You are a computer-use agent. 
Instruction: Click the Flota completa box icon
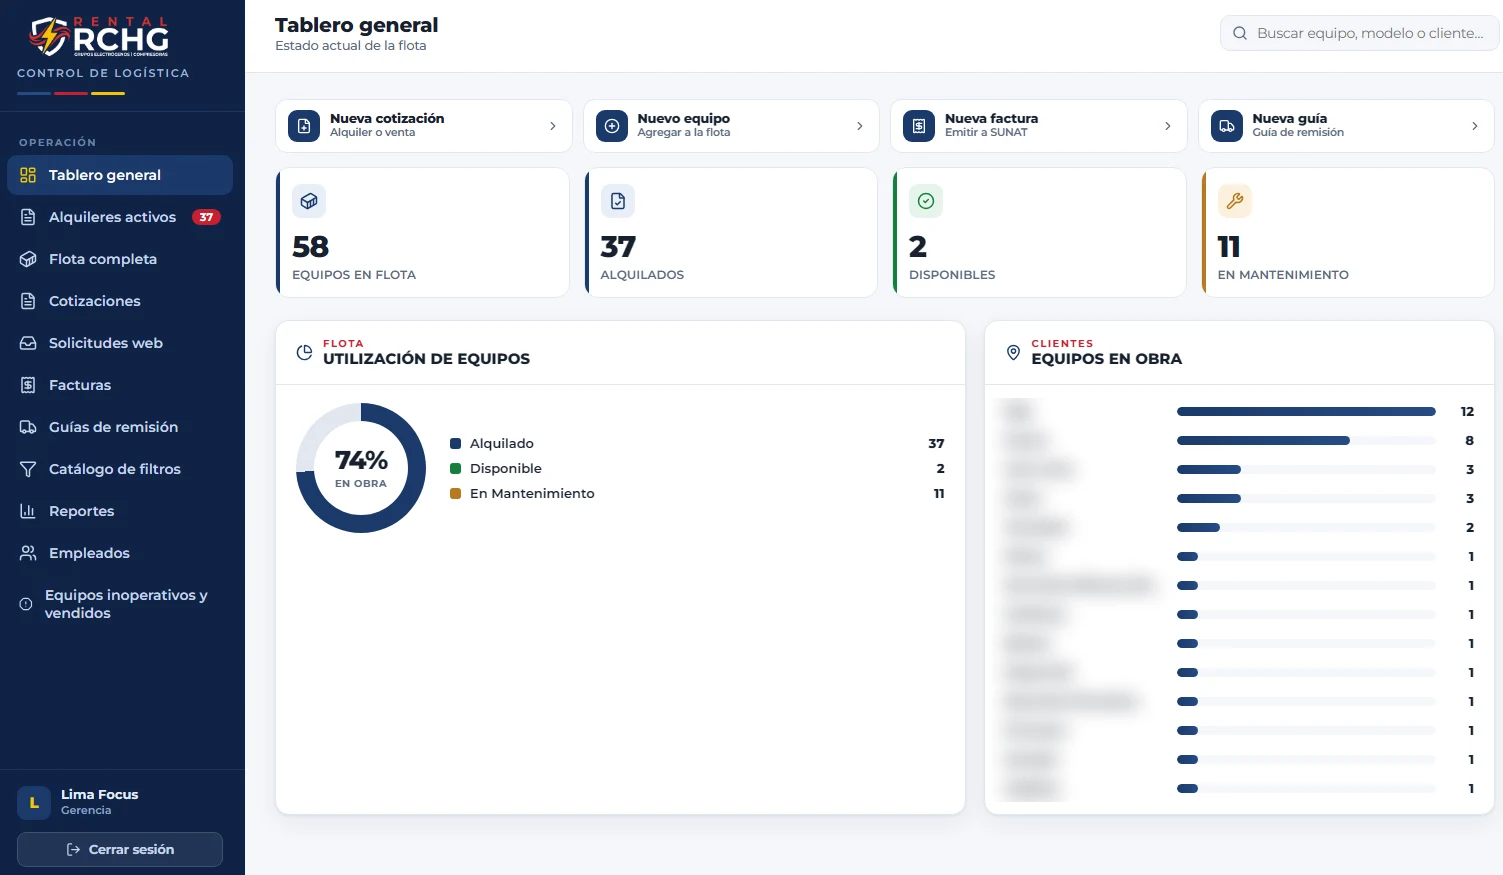pyautogui.click(x=28, y=259)
